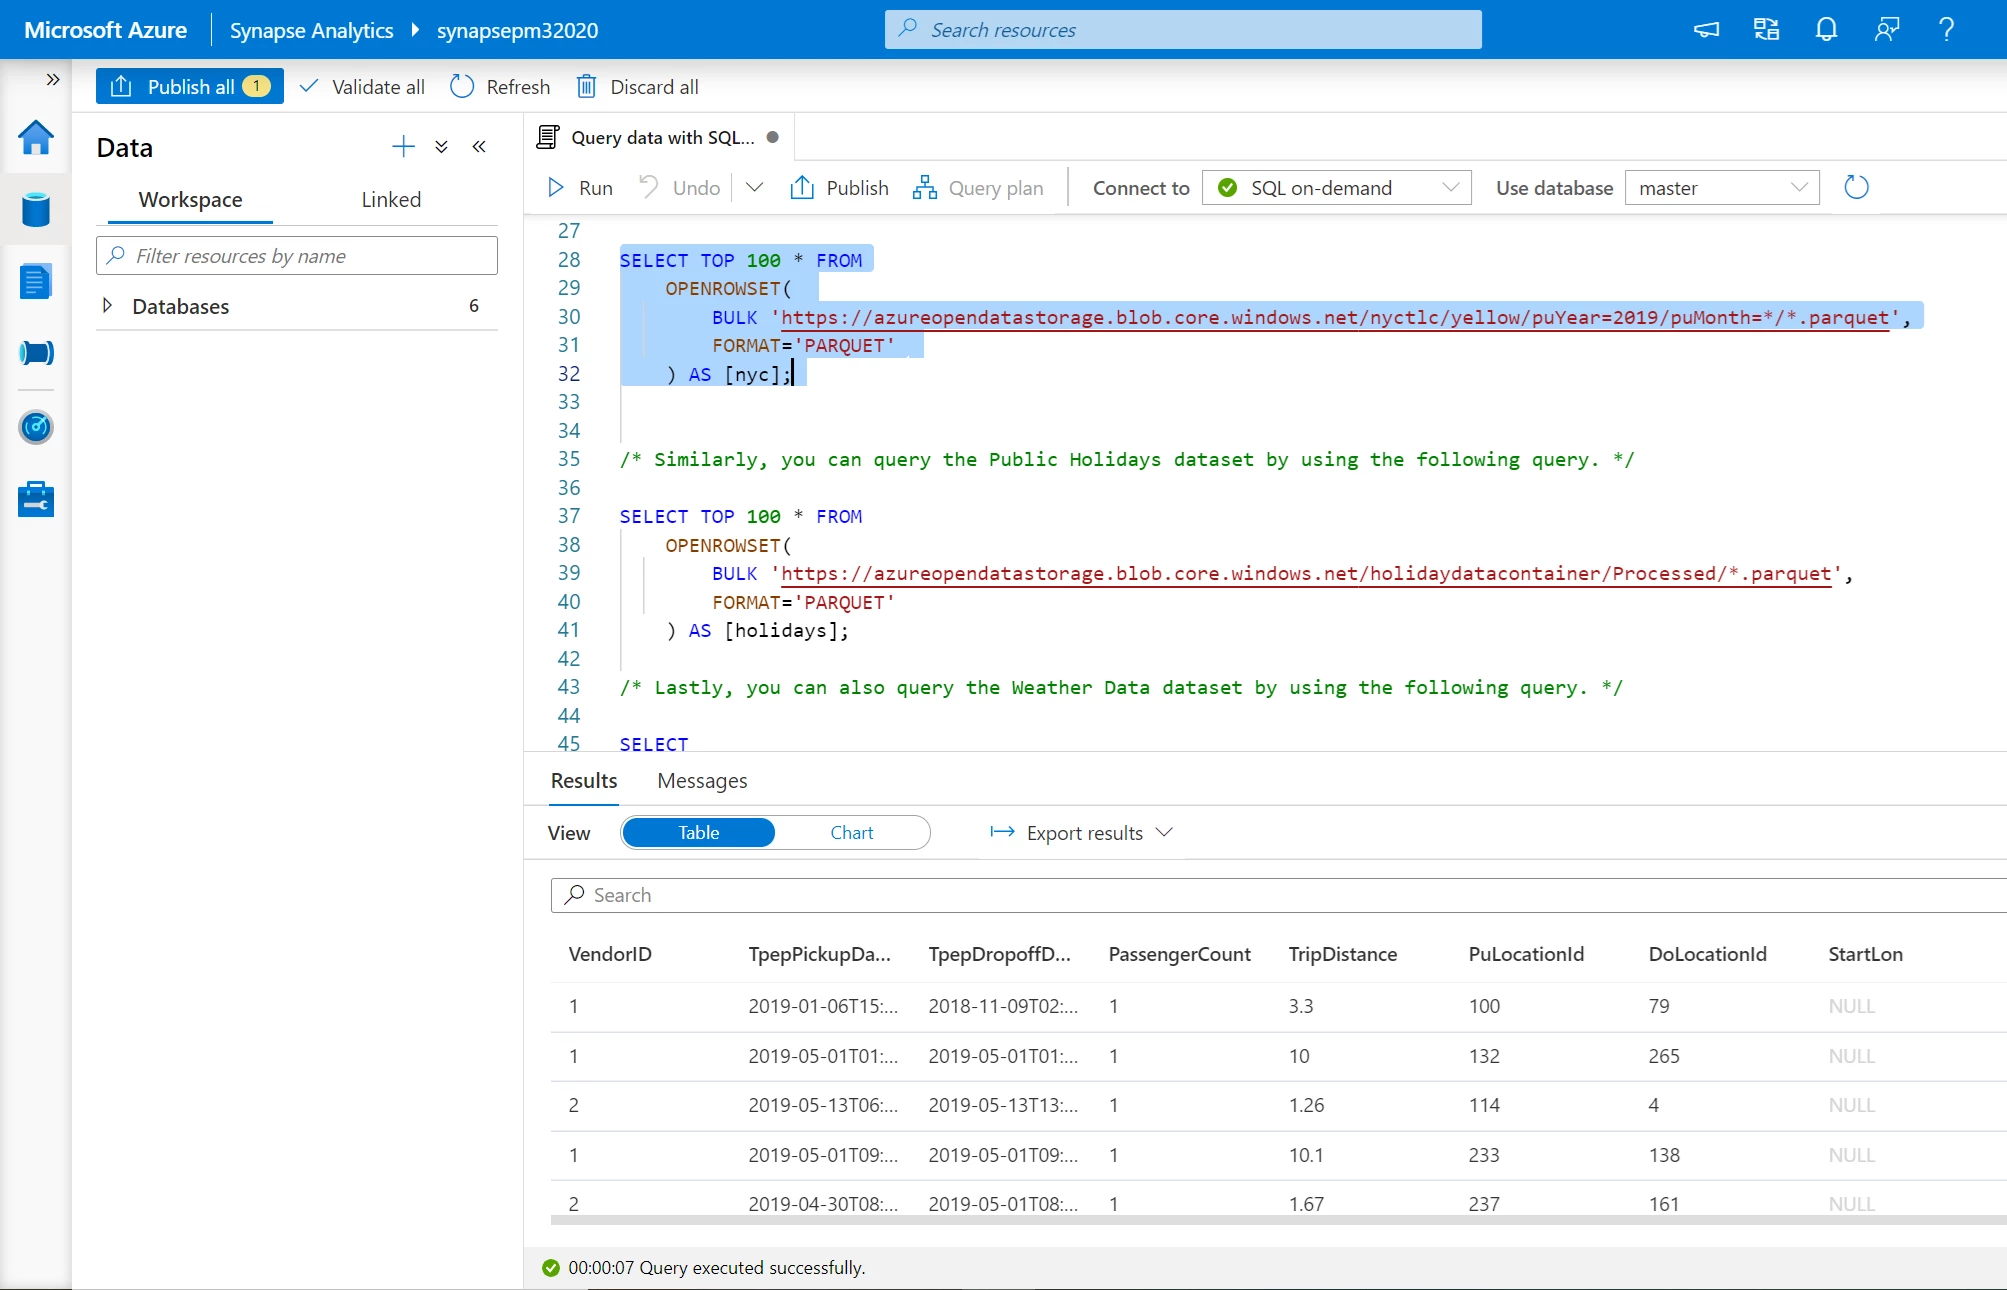Image resolution: width=2007 pixels, height=1290 pixels.
Task: Switch to the Chart view toggle
Action: (851, 832)
